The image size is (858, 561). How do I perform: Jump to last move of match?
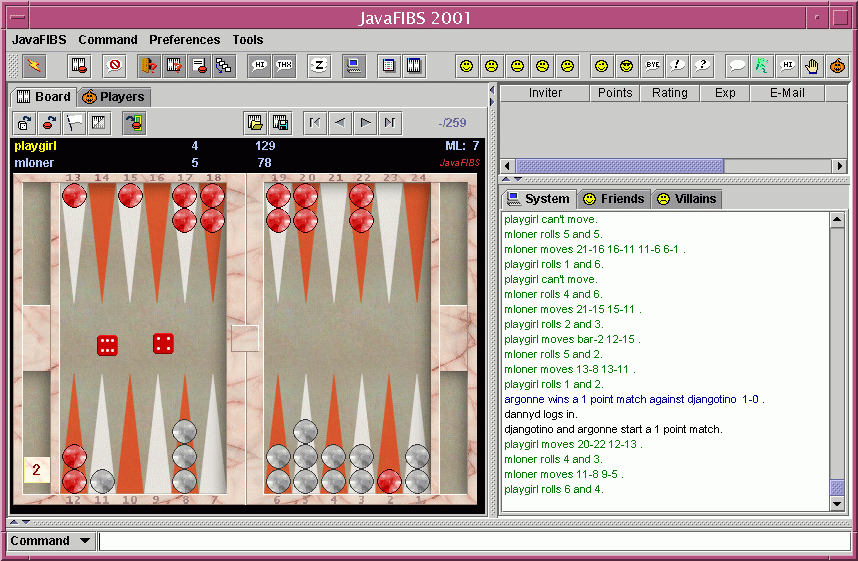click(x=390, y=123)
